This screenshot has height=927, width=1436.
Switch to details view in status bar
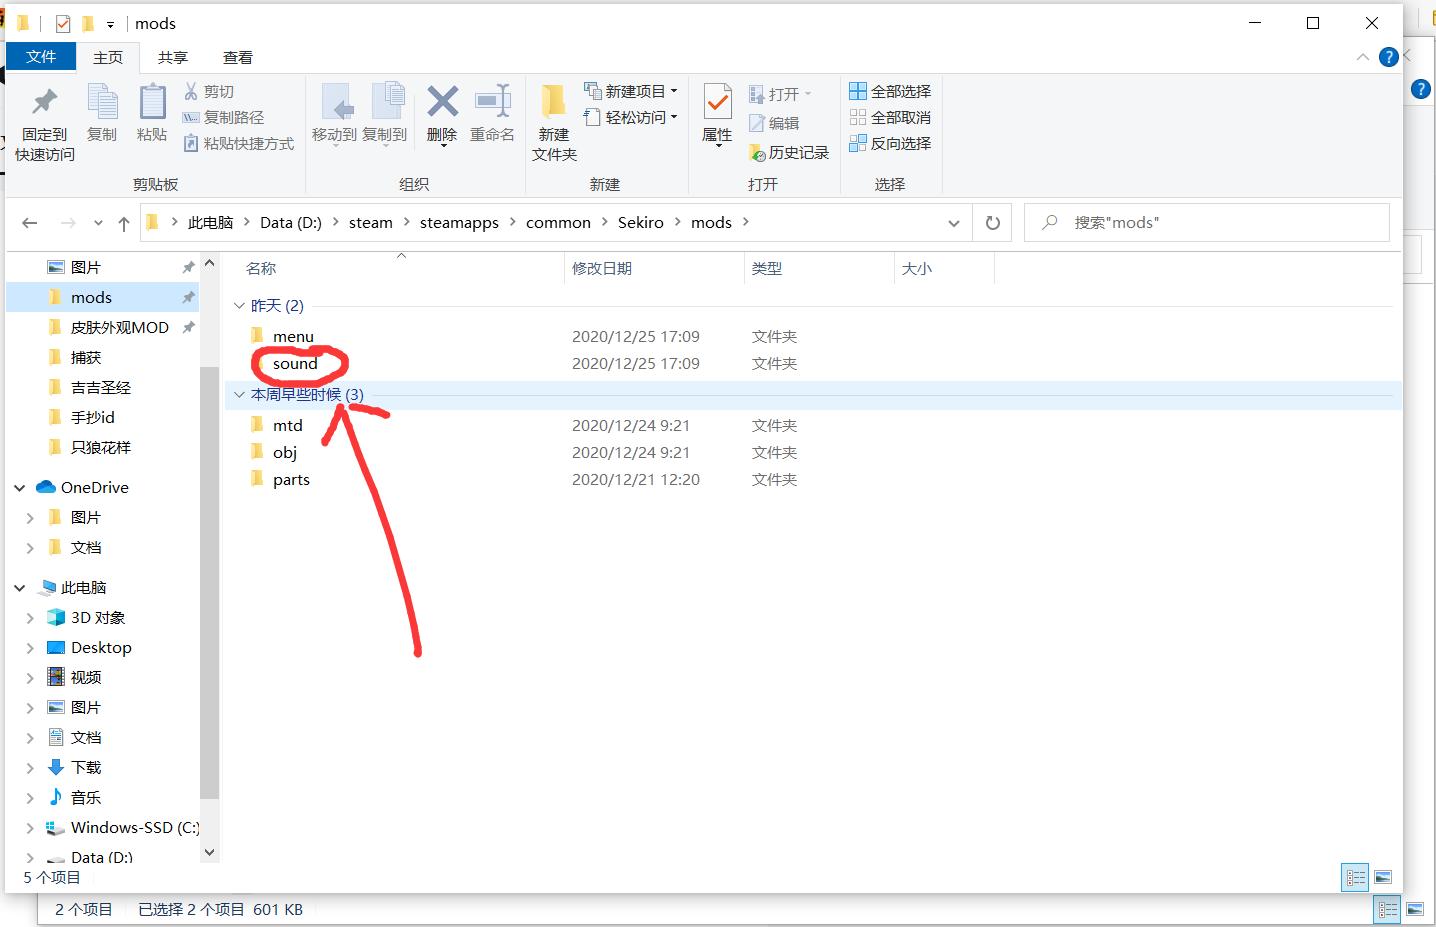point(1355,877)
